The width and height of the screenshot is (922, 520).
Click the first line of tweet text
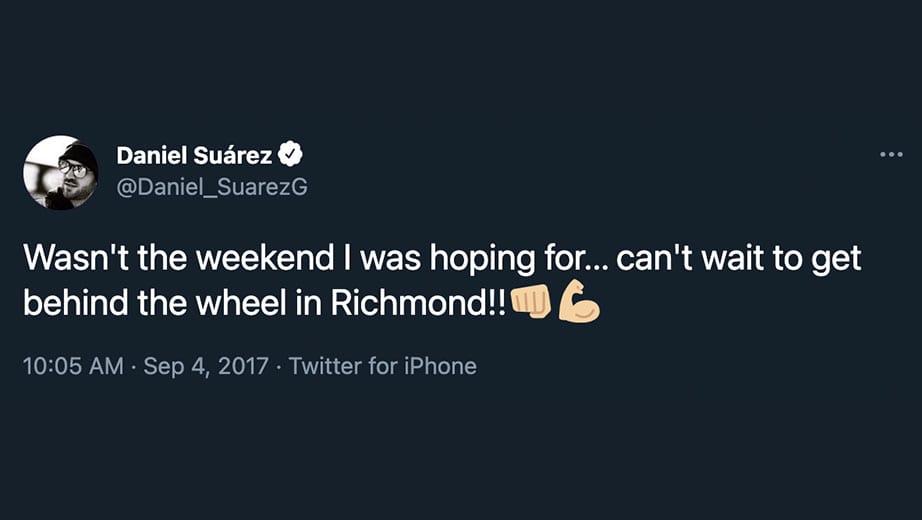442,259
